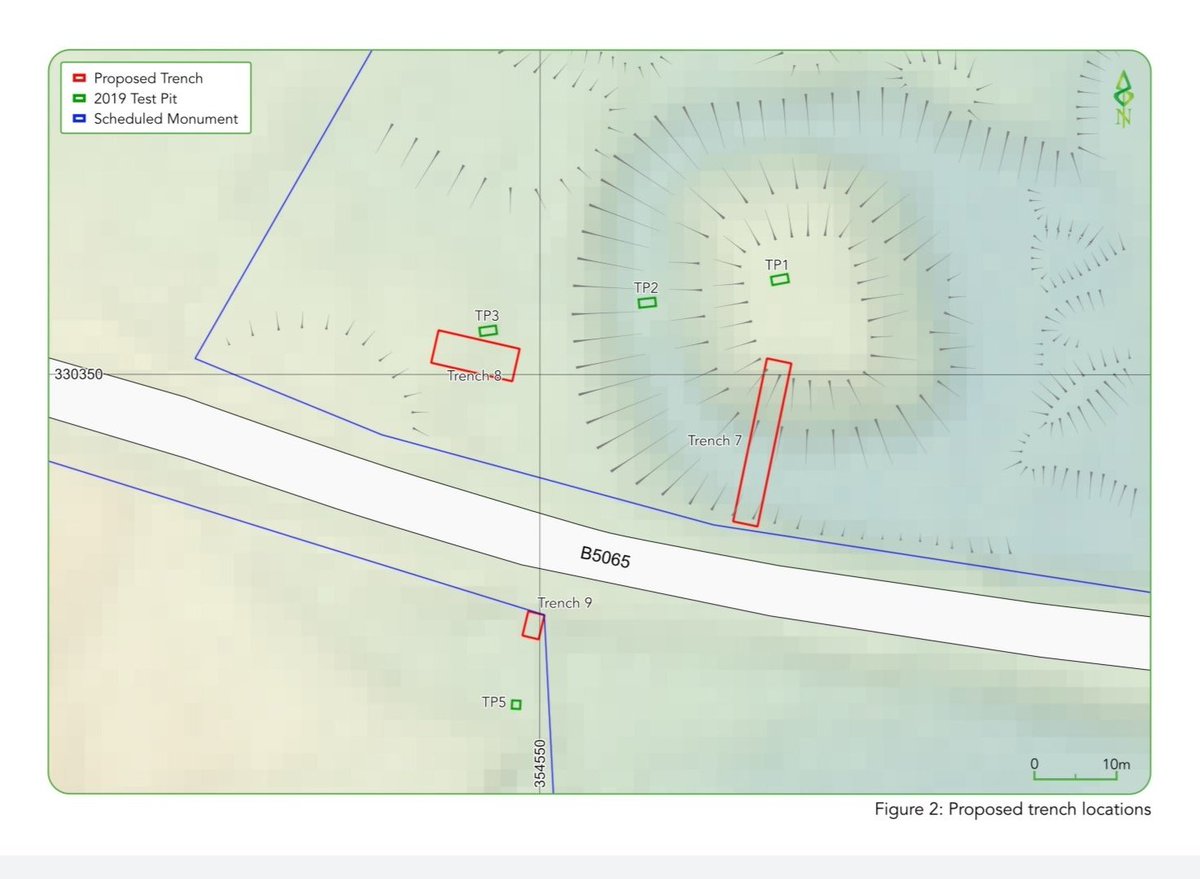Image resolution: width=1200 pixels, height=879 pixels.
Task: Click the "TP2" label text
Action: (x=647, y=287)
